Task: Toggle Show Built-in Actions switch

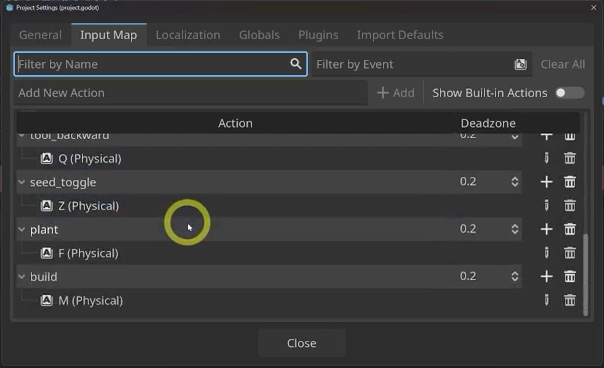Action: tap(570, 93)
